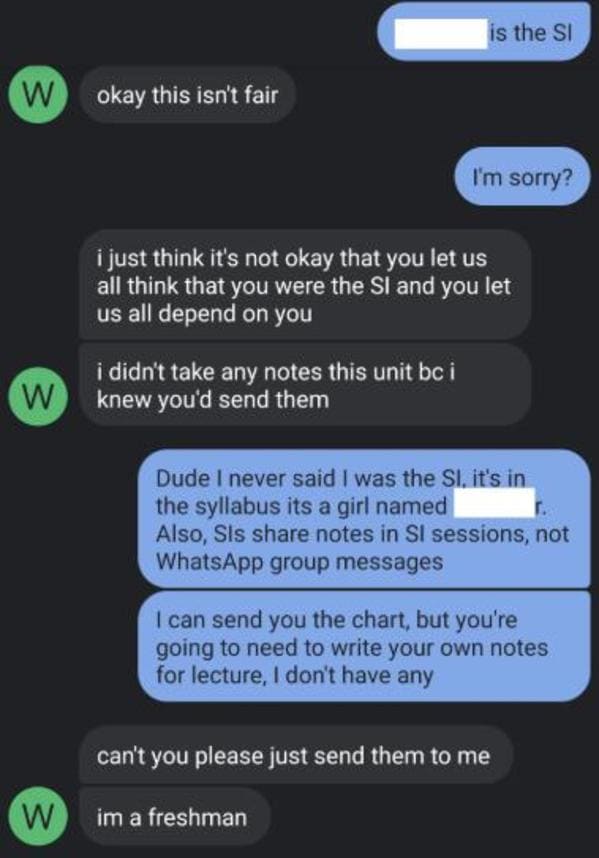Tap the message starting 'i just think it's not okay'

click(305, 285)
